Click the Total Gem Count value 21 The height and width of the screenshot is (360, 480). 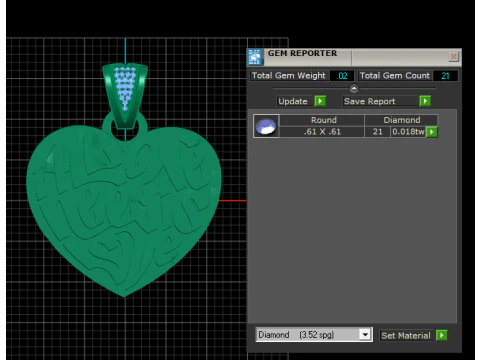tap(445, 76)
